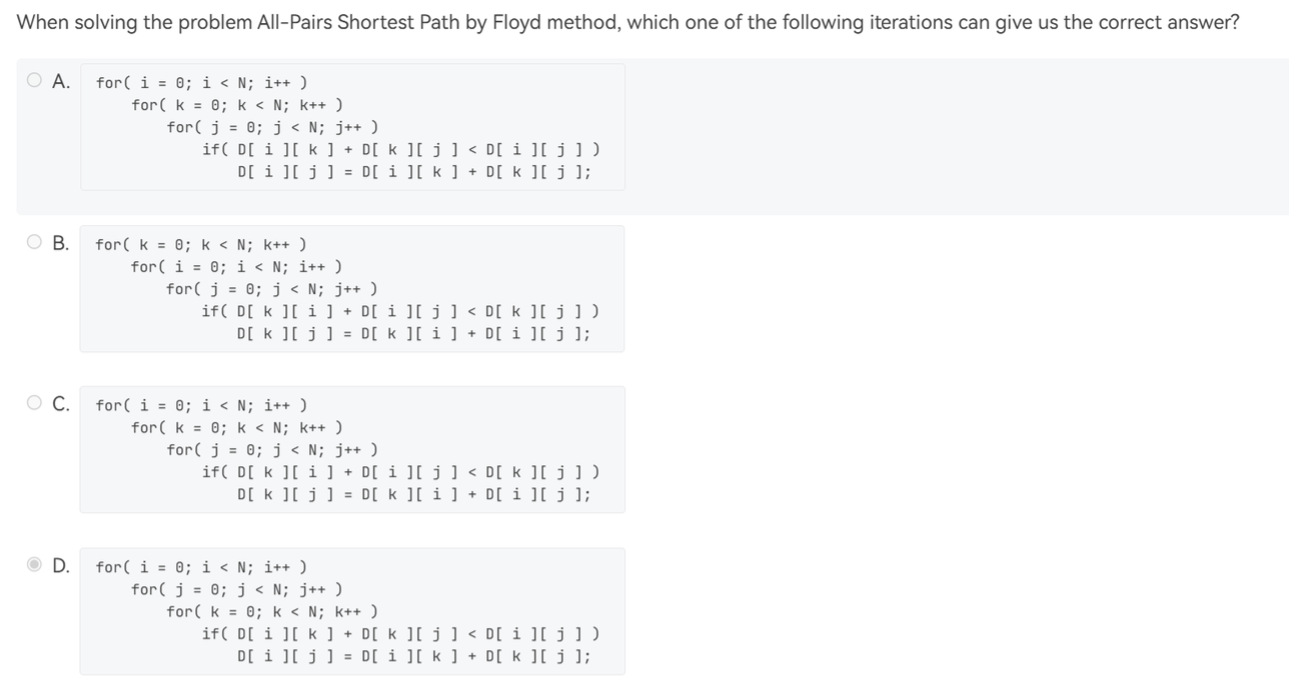Click the assignment line in option B code
The image size is (1289, 677).
413,333
